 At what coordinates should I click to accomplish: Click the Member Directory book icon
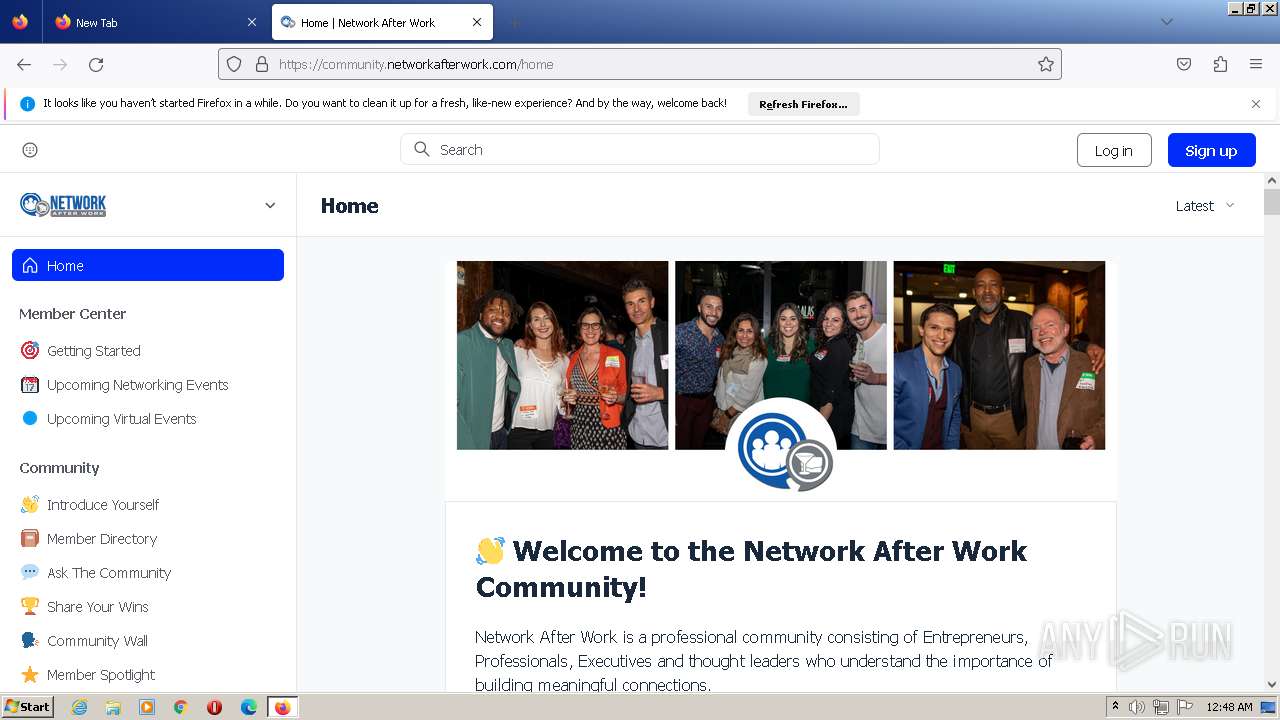coord(30,539)
